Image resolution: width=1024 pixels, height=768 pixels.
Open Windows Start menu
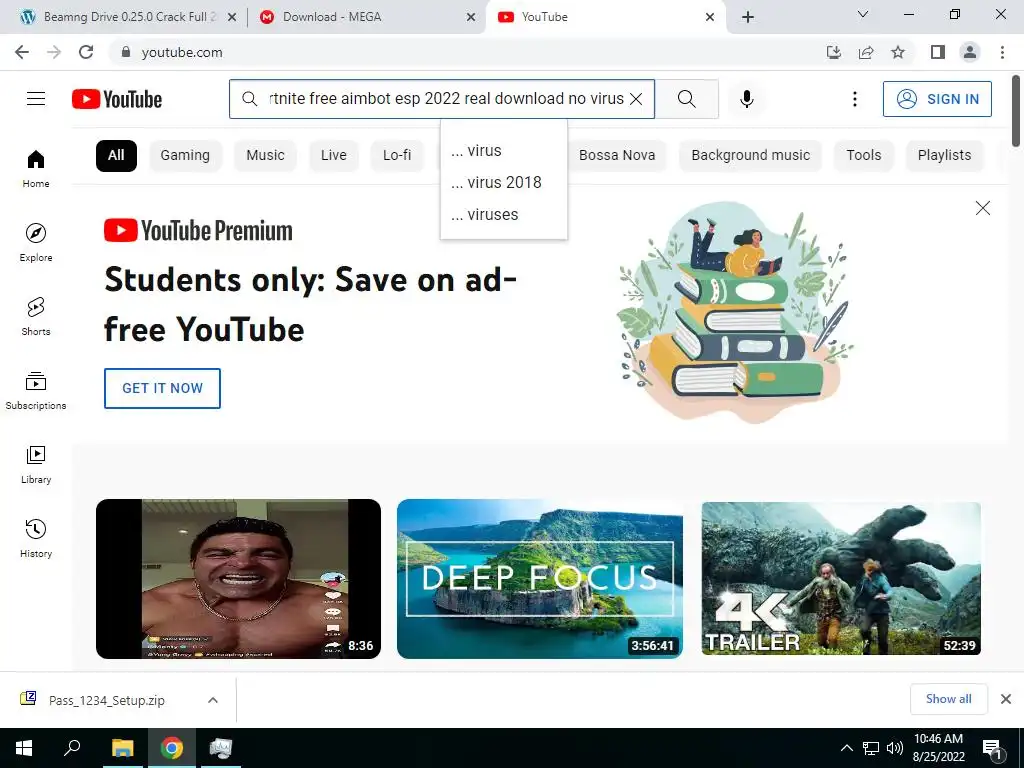click(24, 748)
